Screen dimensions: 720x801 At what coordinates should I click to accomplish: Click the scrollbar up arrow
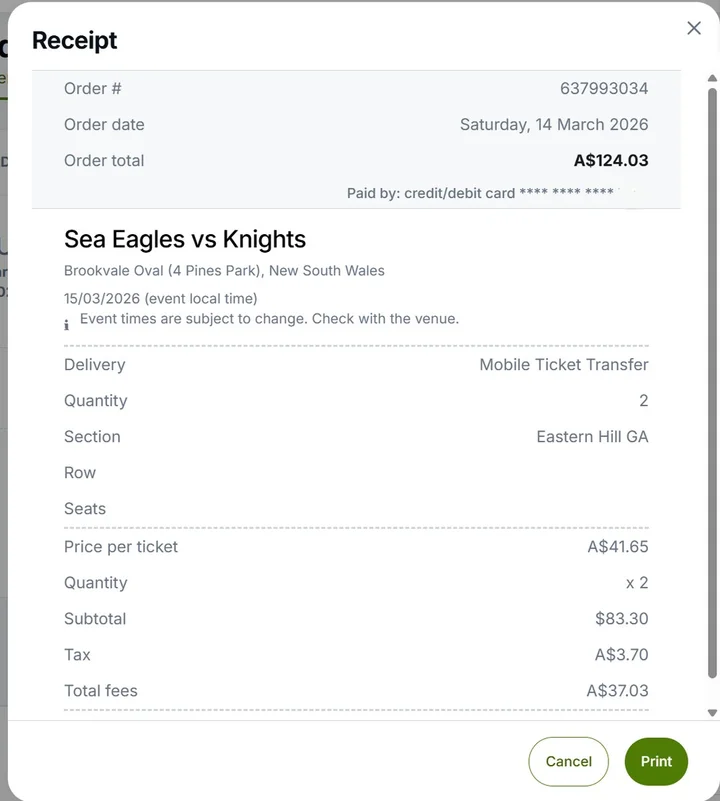712,78
